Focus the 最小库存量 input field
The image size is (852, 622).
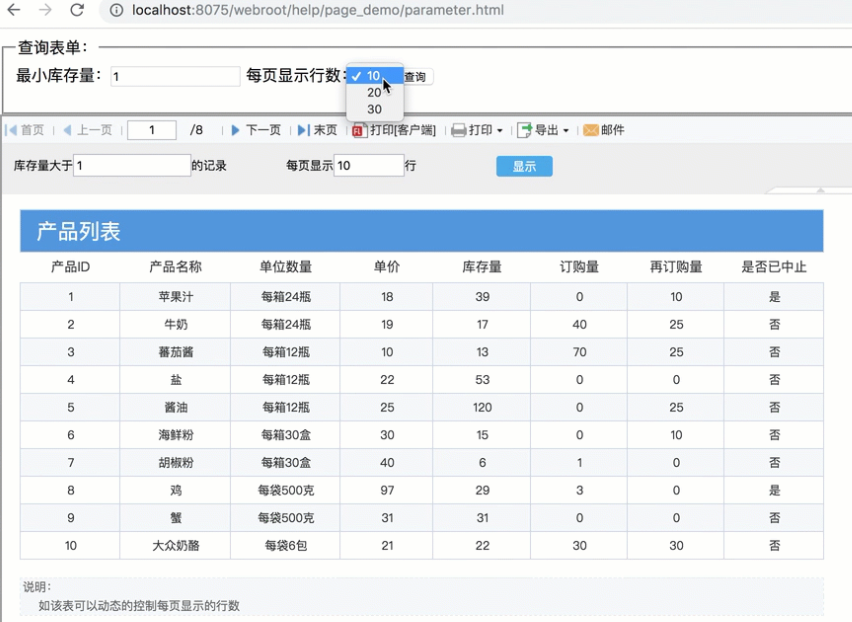pyautogui.click(x=175, y=77)
